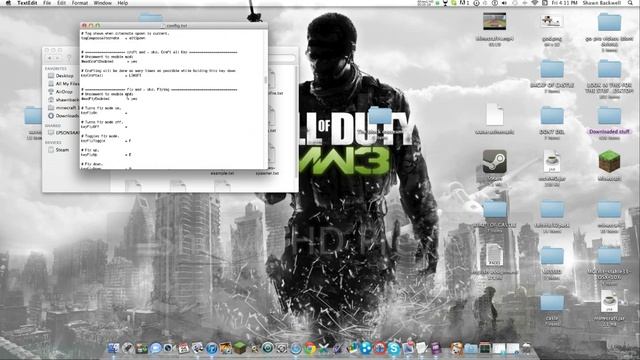This screenshot has height=360, width=640.
Task: Close the config.txt TextEdit window
Action: pos(84,25)
